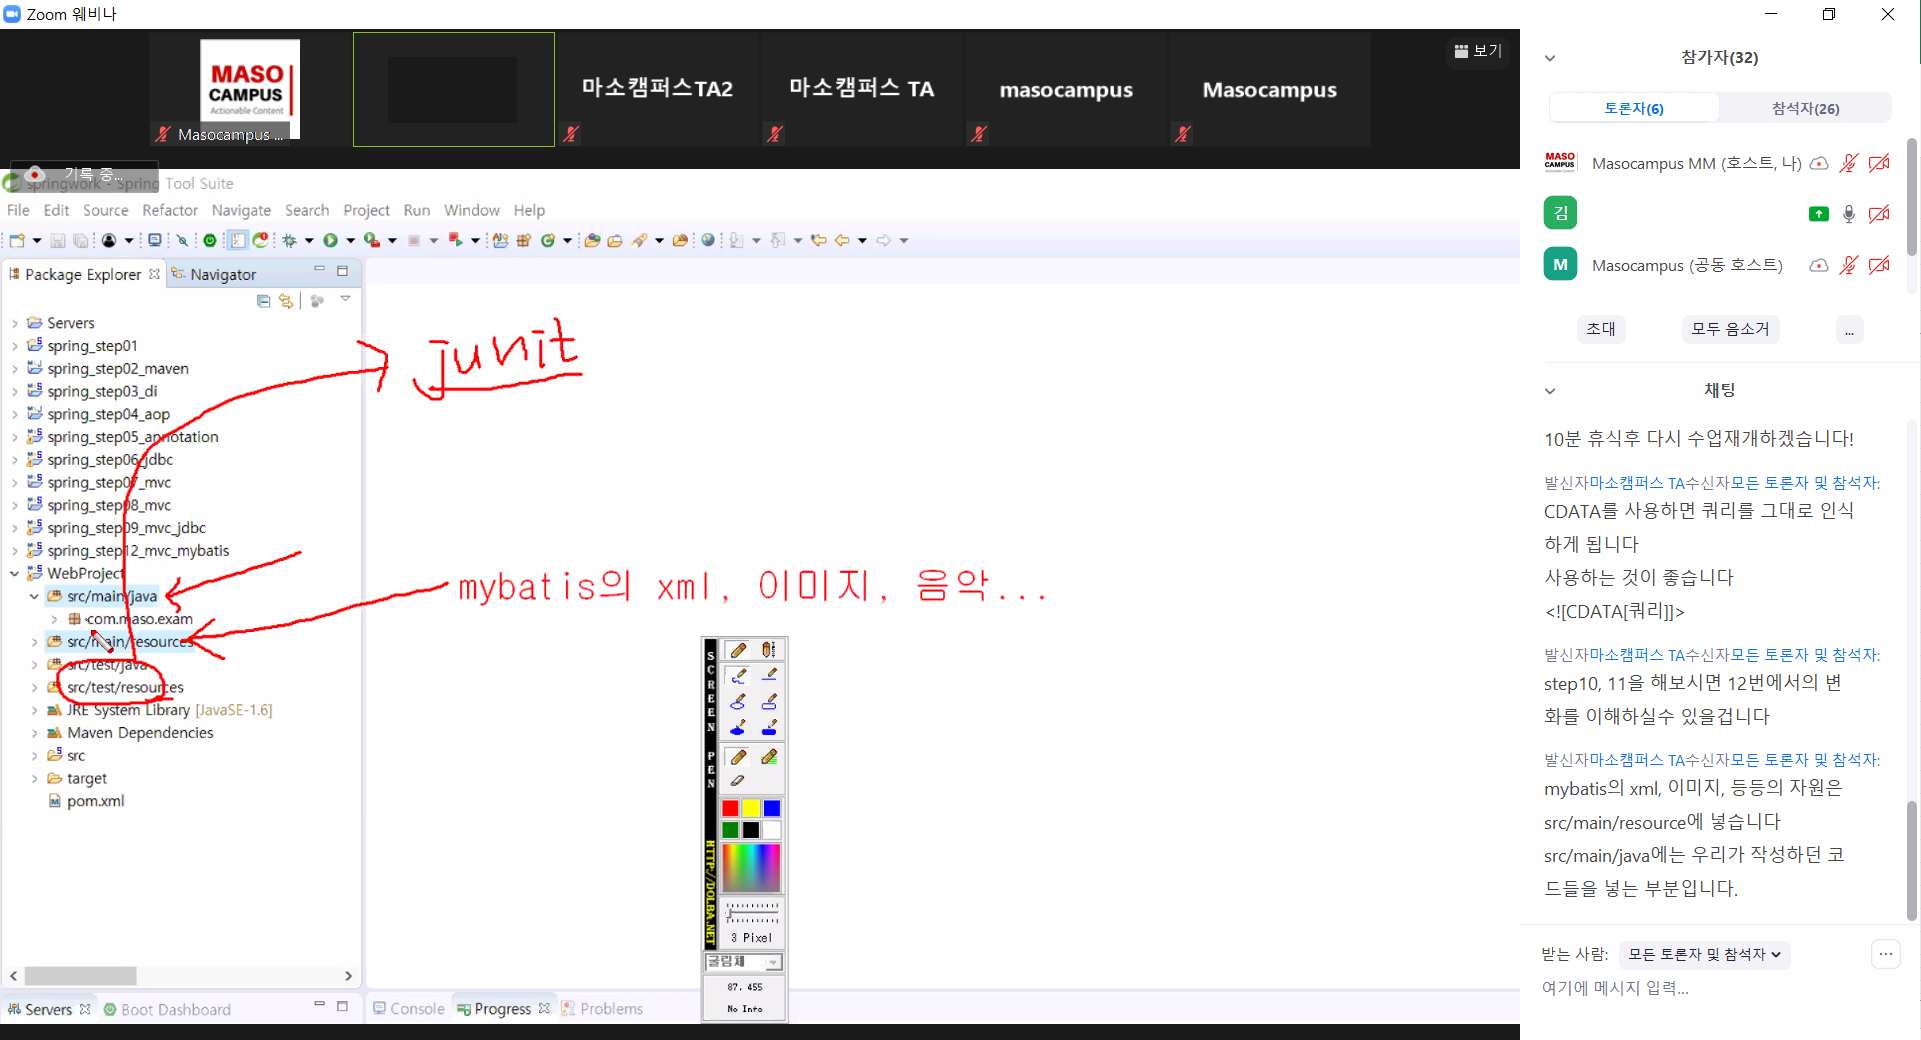
Task: Toggle video for Masocampus co-host participant
Action: pyautogui.click(x=1879, y=265)
